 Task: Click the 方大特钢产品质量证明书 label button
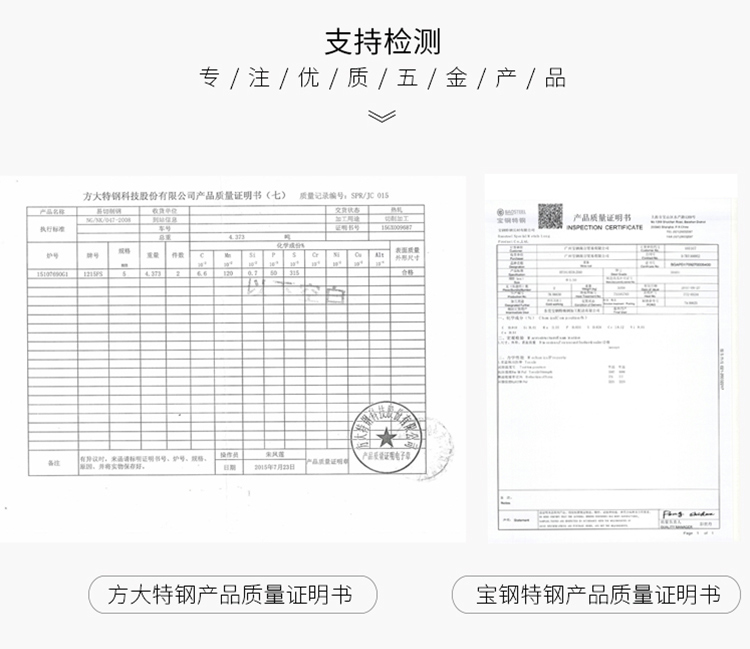click(232, 594)
